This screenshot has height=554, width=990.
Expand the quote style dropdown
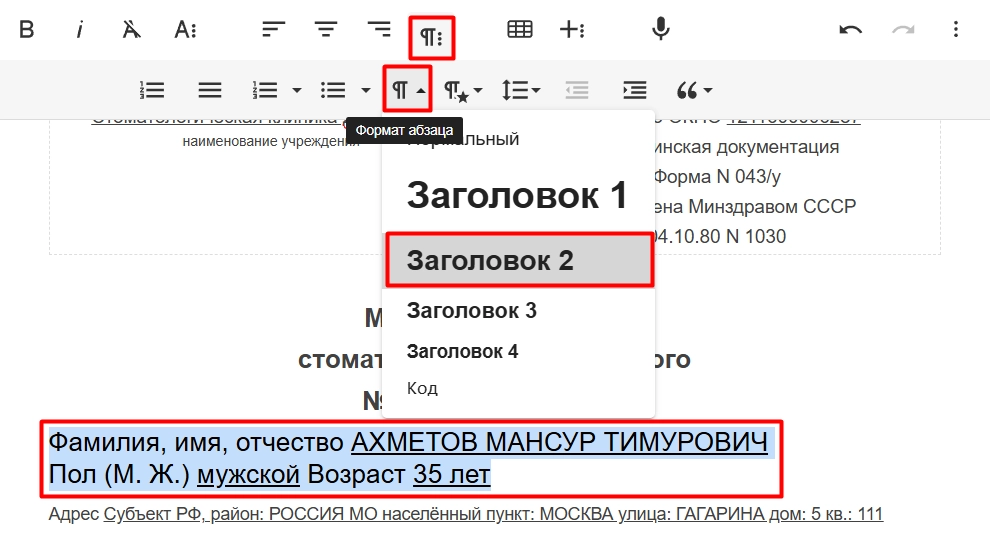pyautogui.click(x=694, y=91)
